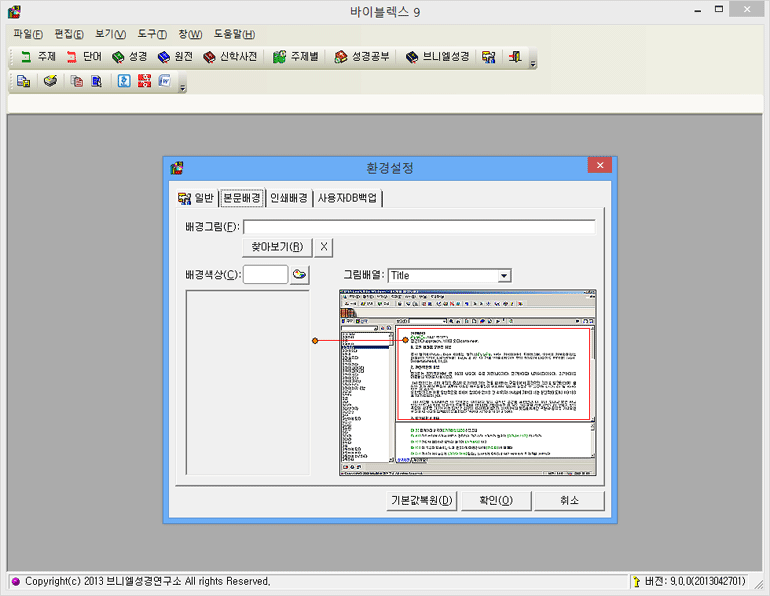Open the 그림배열 Title dropdown
The image size is (770, 596).
click(x=504, y=276)
